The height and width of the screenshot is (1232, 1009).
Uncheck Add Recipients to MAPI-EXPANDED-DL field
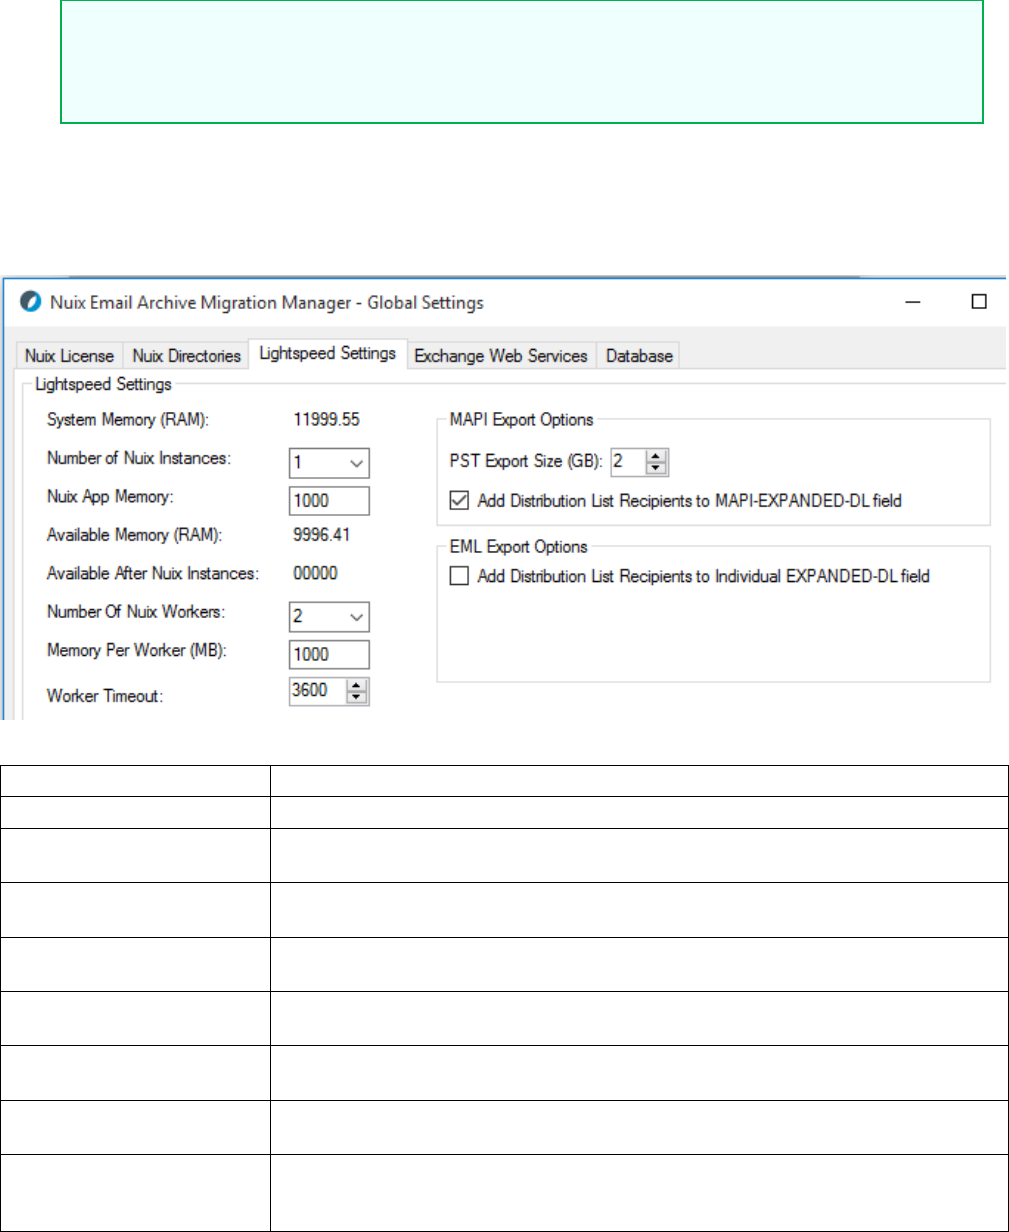click(x=459, y=500)
